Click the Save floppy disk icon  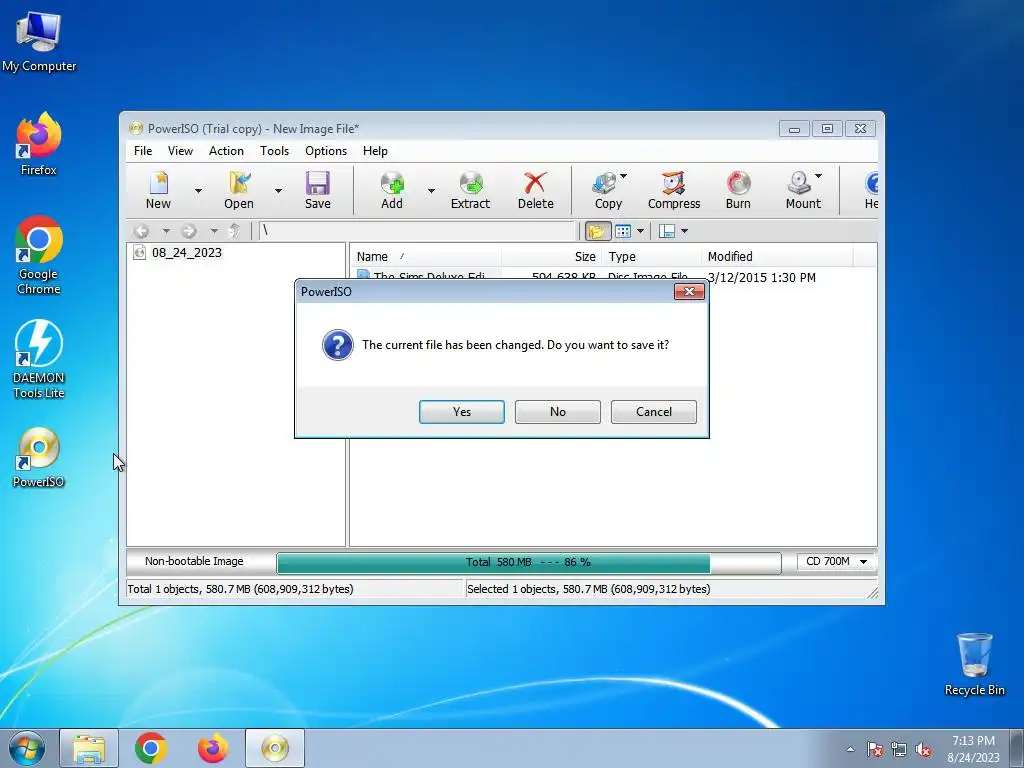[317, 184]
